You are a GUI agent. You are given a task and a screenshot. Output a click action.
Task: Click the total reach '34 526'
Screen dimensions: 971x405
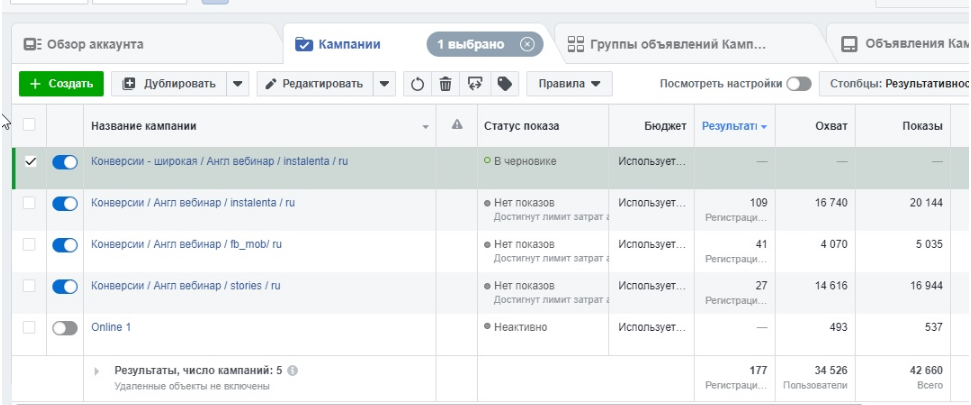click(831, 370)
